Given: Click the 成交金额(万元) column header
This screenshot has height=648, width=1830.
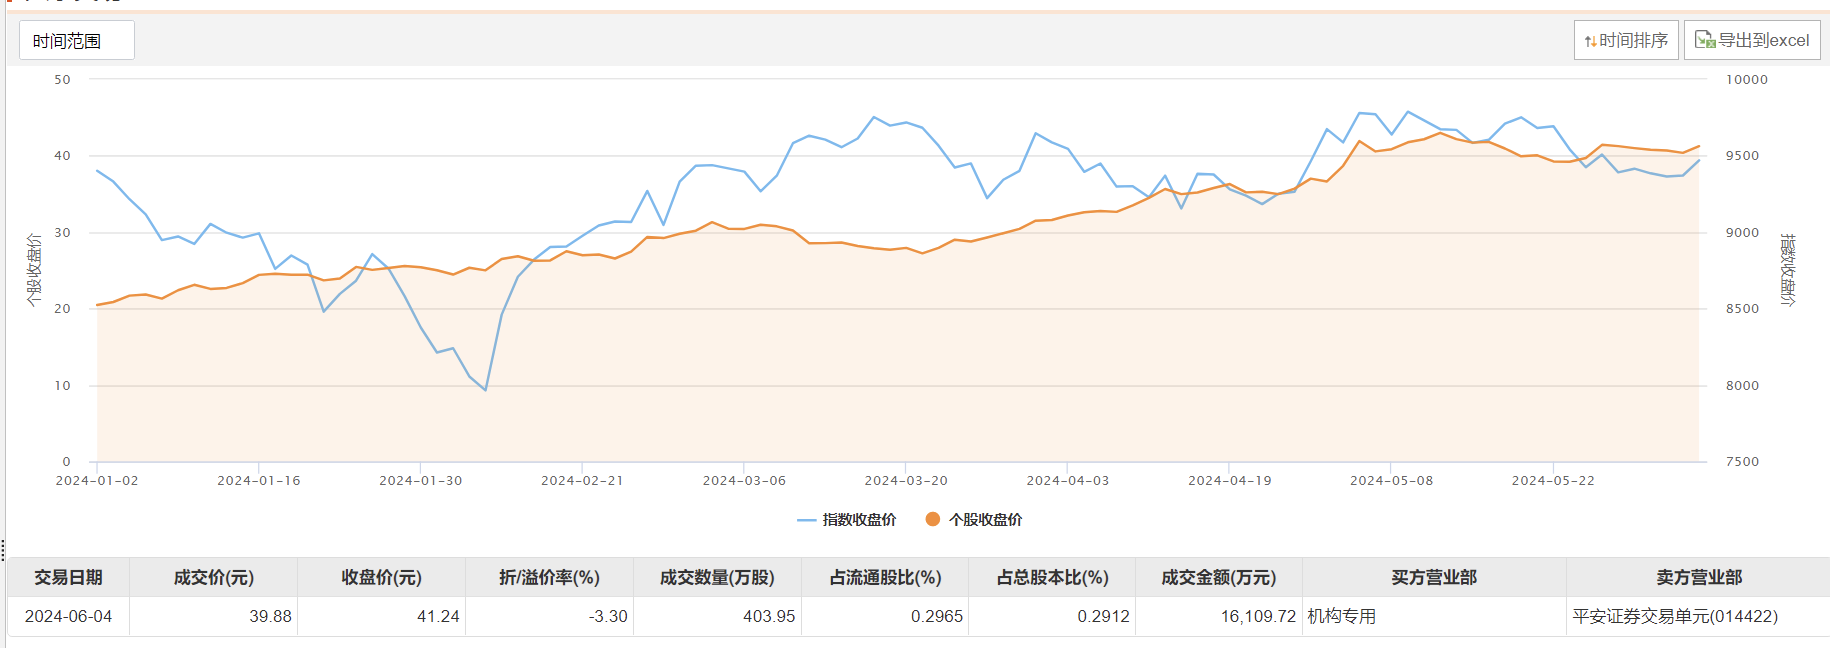Looking at the screenshot, I should pyautogui.click(x=1218, y=578).
